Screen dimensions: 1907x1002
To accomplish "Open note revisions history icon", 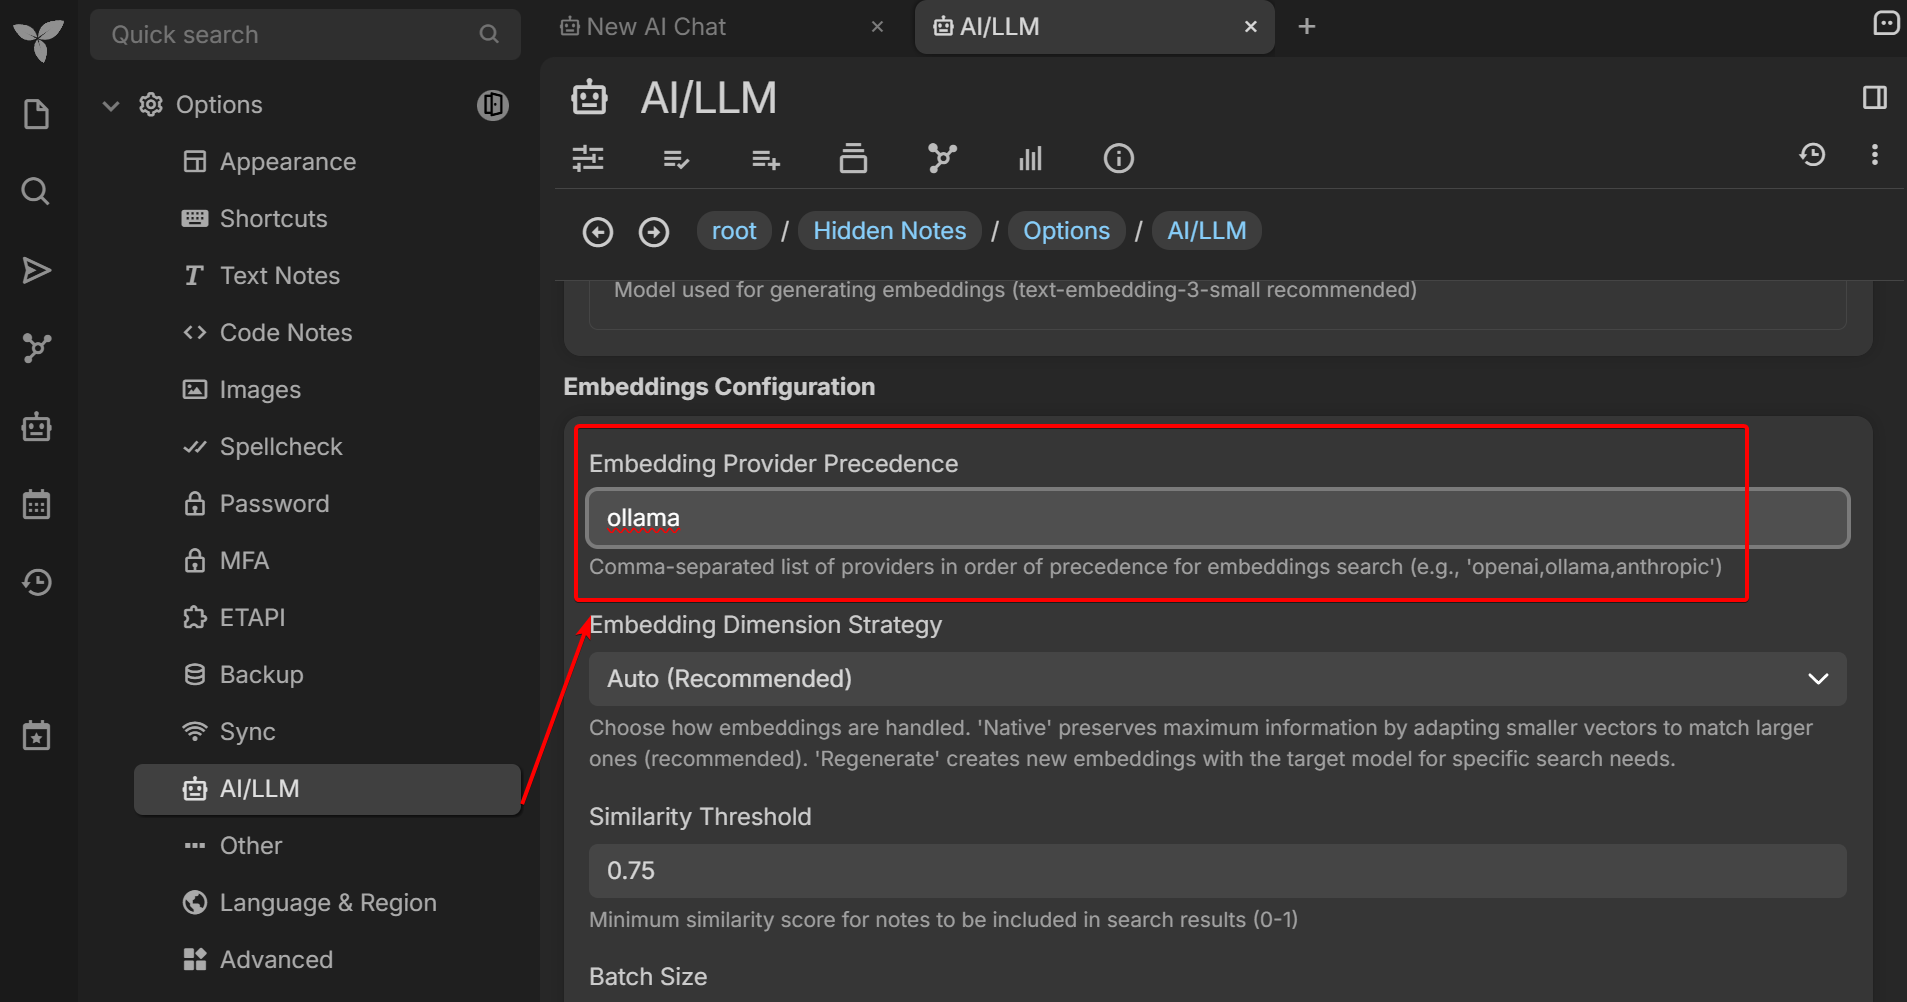I will coord(1812,155).
